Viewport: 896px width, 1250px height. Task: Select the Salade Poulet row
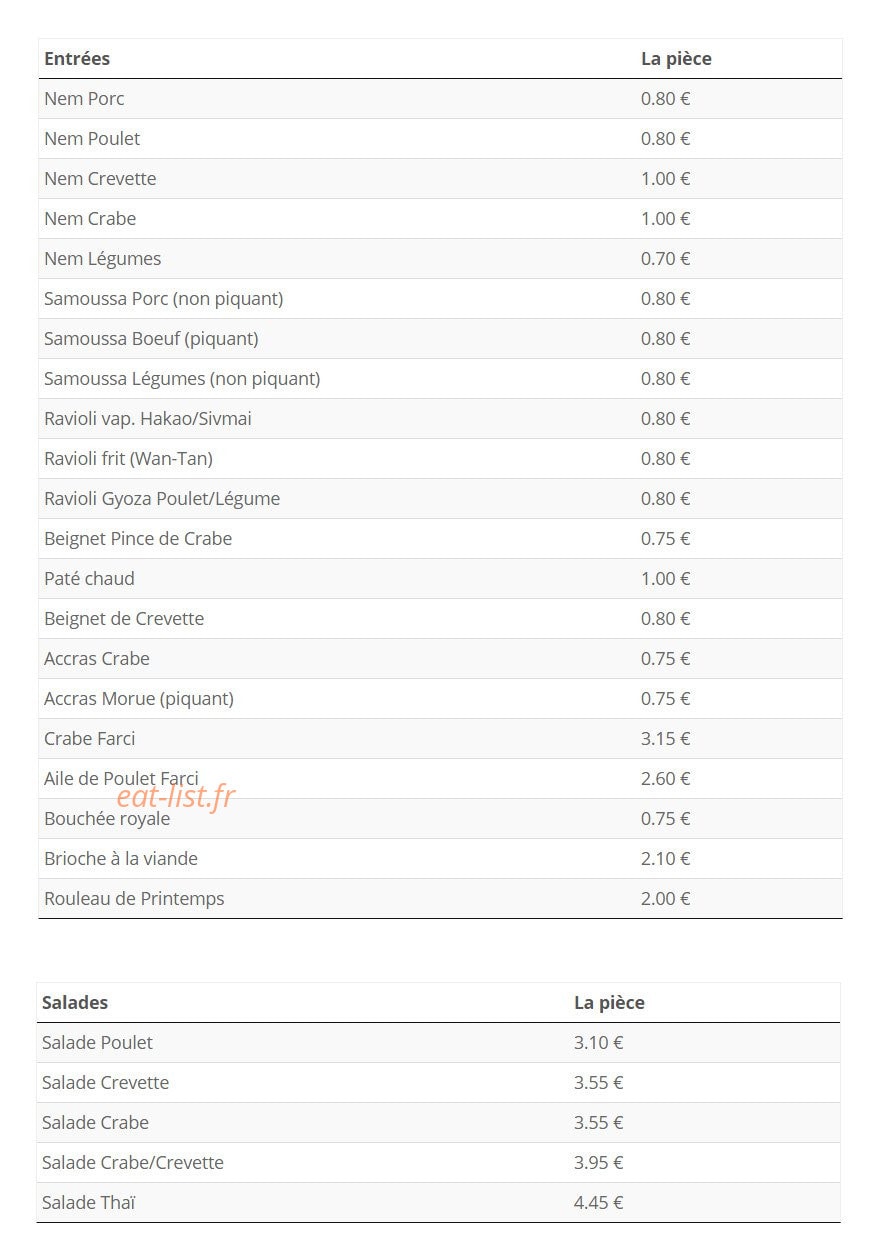[x=438, y=1043]
